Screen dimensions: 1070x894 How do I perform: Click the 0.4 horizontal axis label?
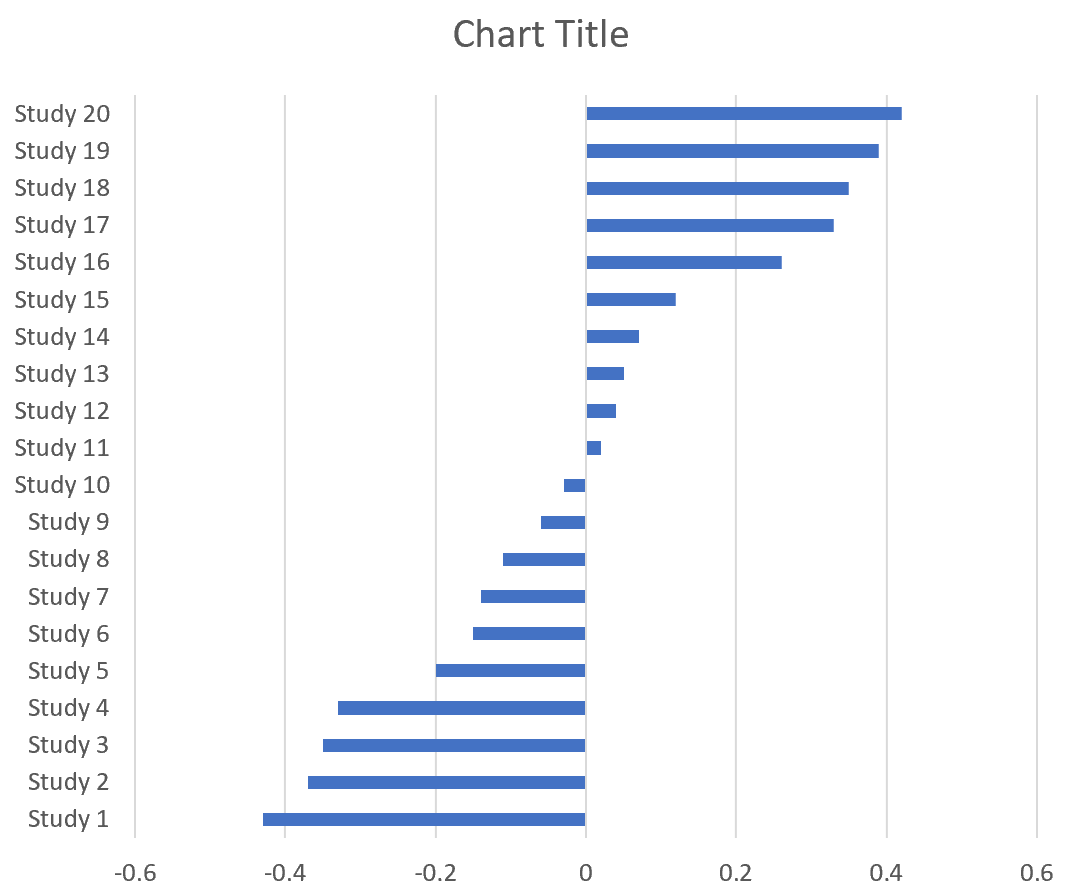886,873
